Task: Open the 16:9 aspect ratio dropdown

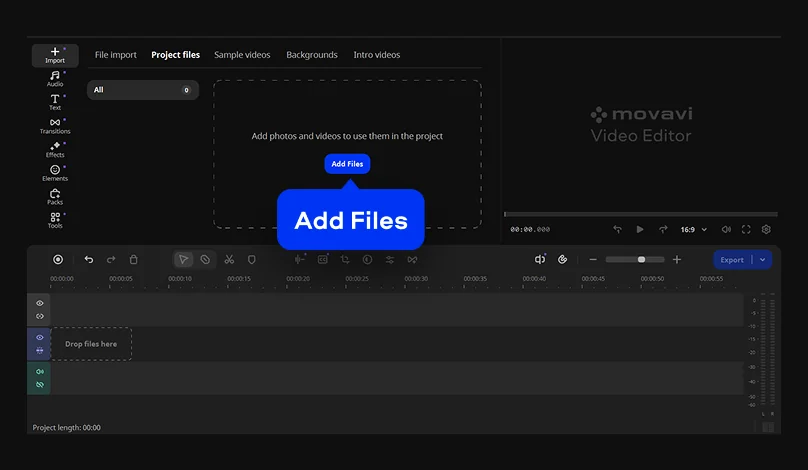Action: 693,229
